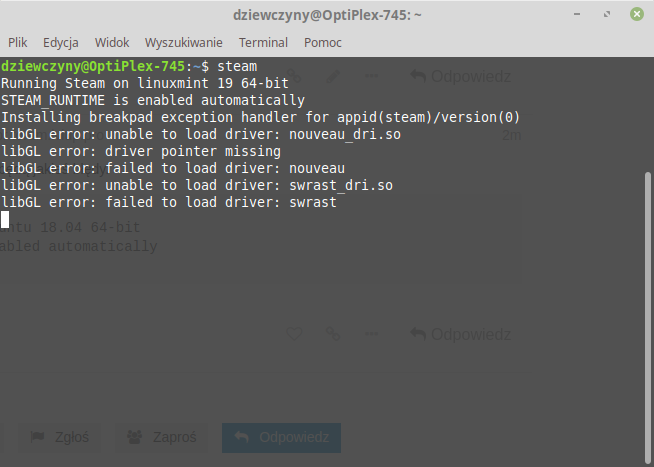Click the title bar text dziewczyny@OptiPlex-745
The height and width of the screenshot is (467, 654).
pyautogui.click(x=326, y=15)
